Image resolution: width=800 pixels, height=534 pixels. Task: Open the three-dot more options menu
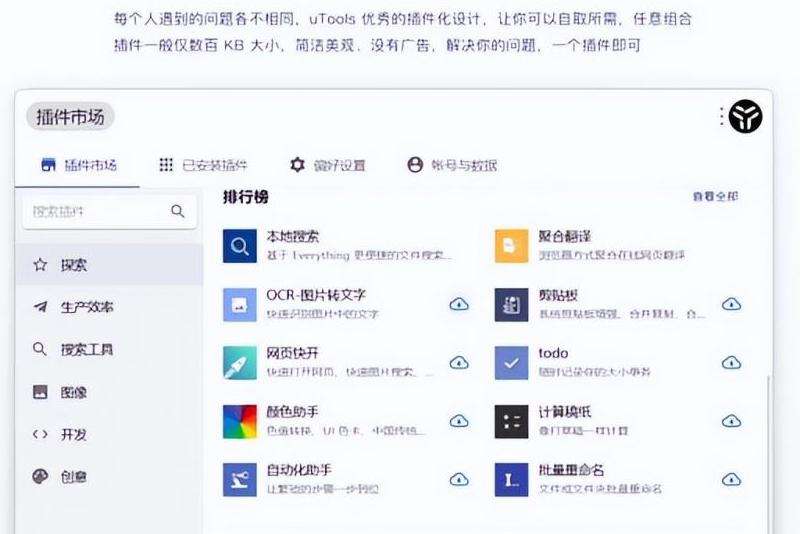coord(721,116)
